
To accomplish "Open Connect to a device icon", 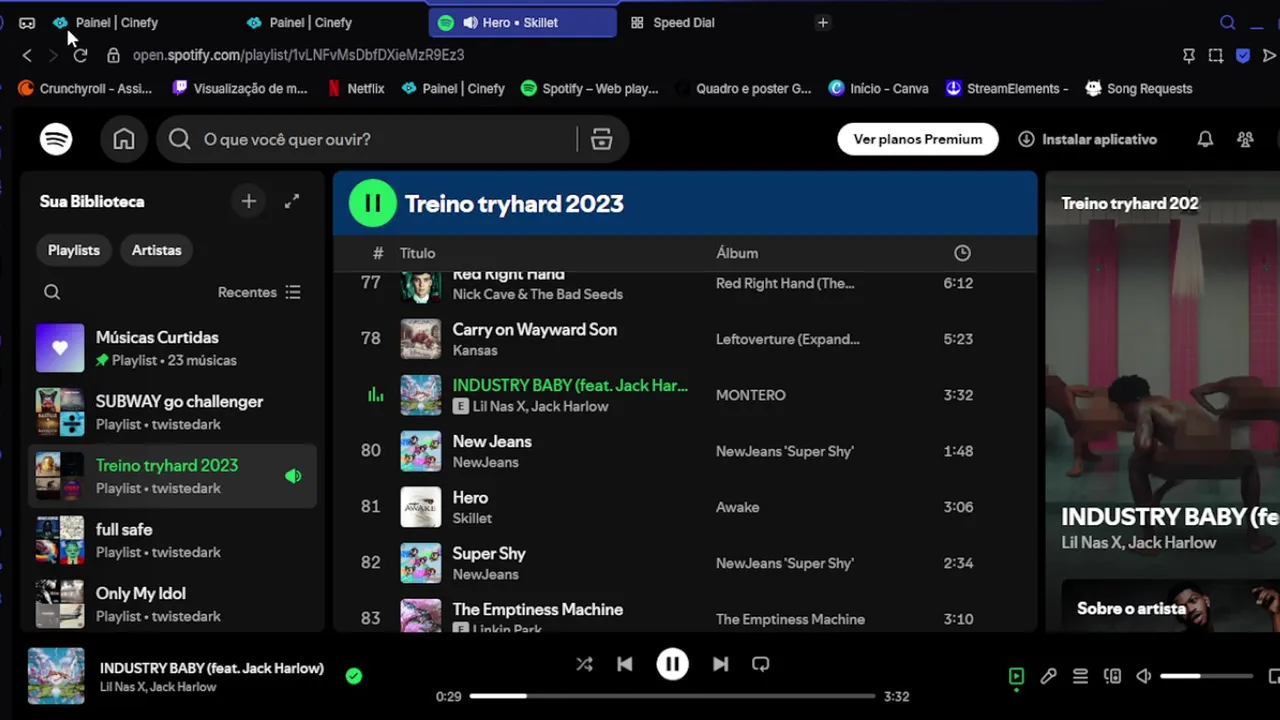I will (1112, 676).
